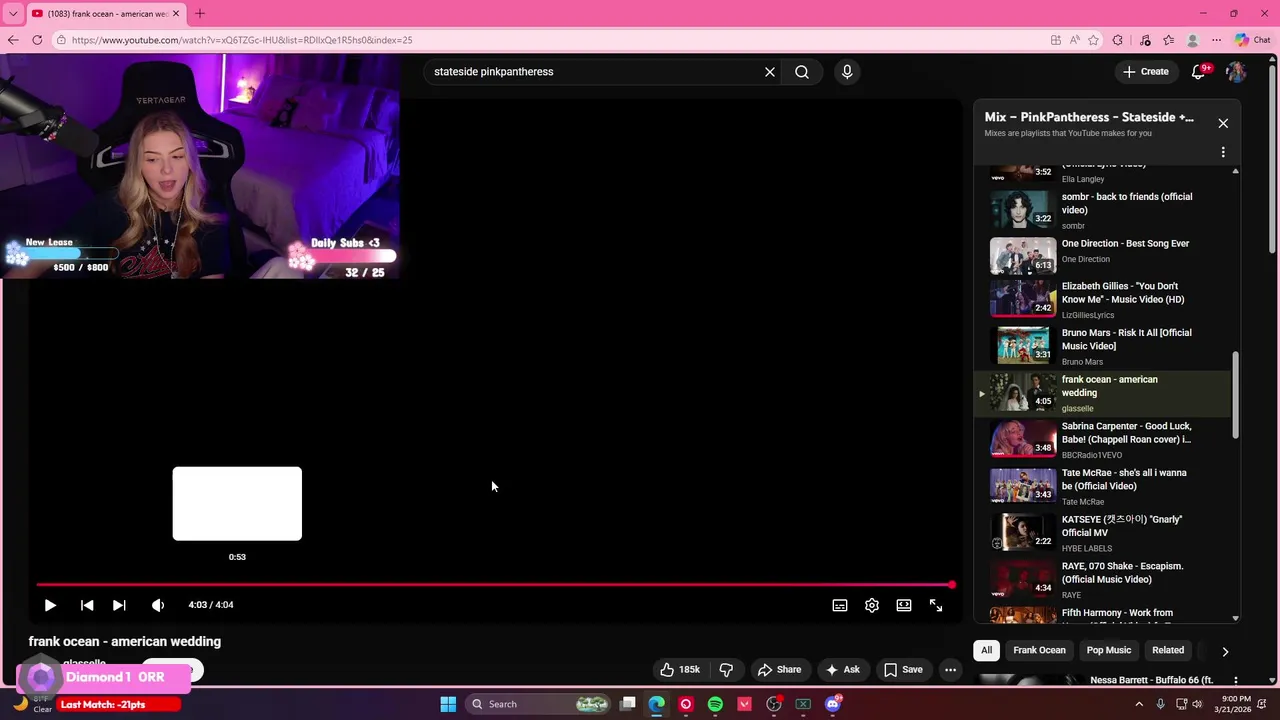This screenshot has width=1280, height=720.
Task: Add page to favorites star
Action: click(x=1093, y=40)
